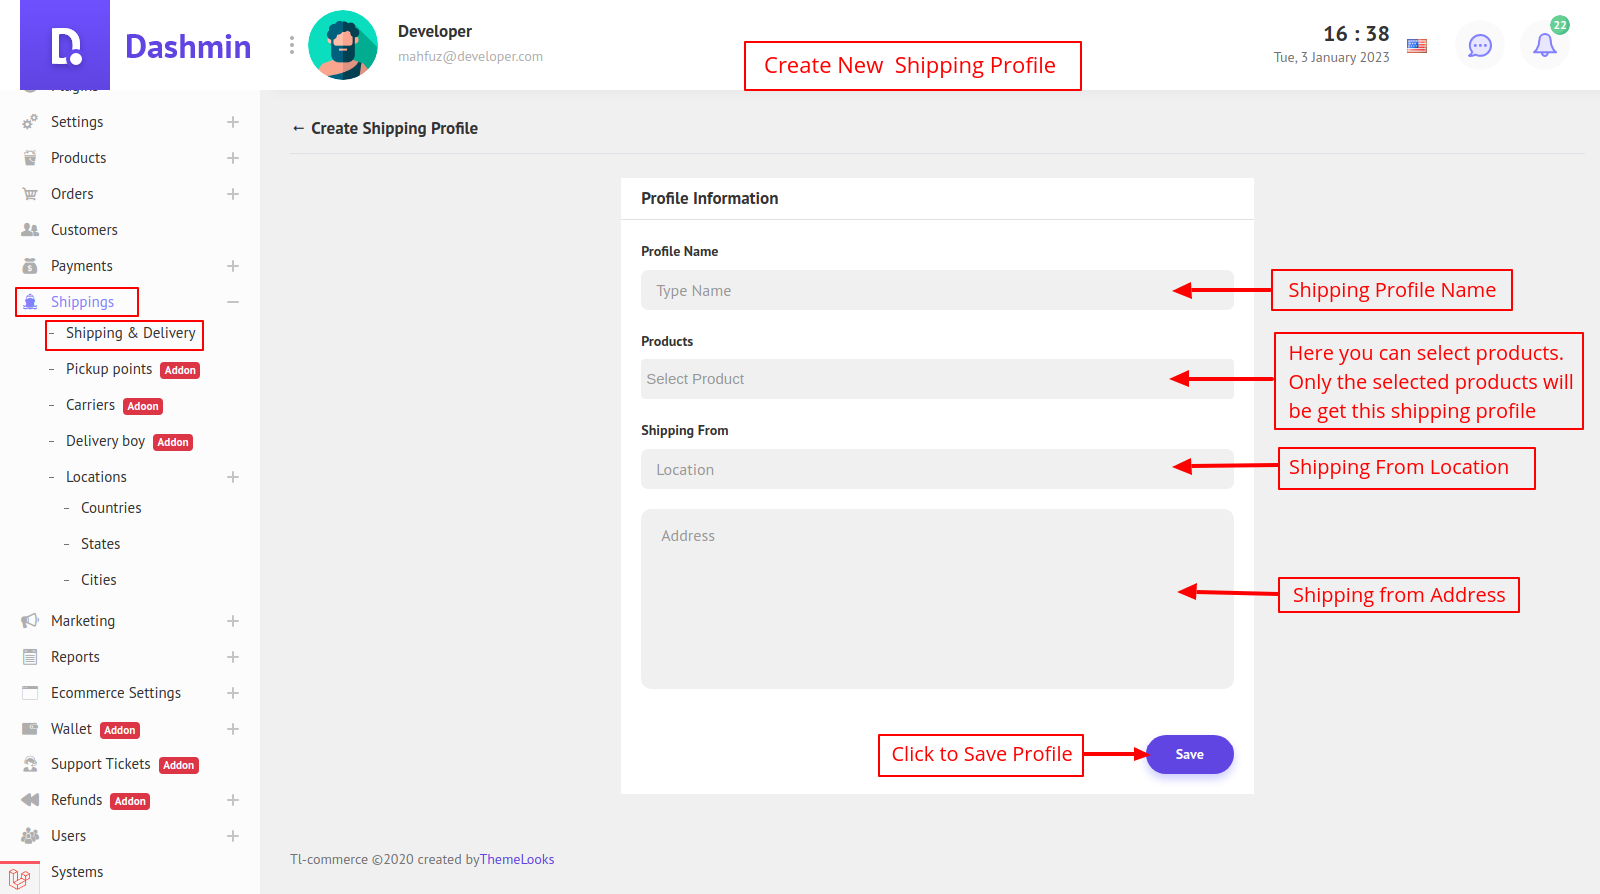Open Shipping & Delivery submenu item
Image resolution: width=1600 pixels, height=894 pixels.
click(x=130, y=333)
